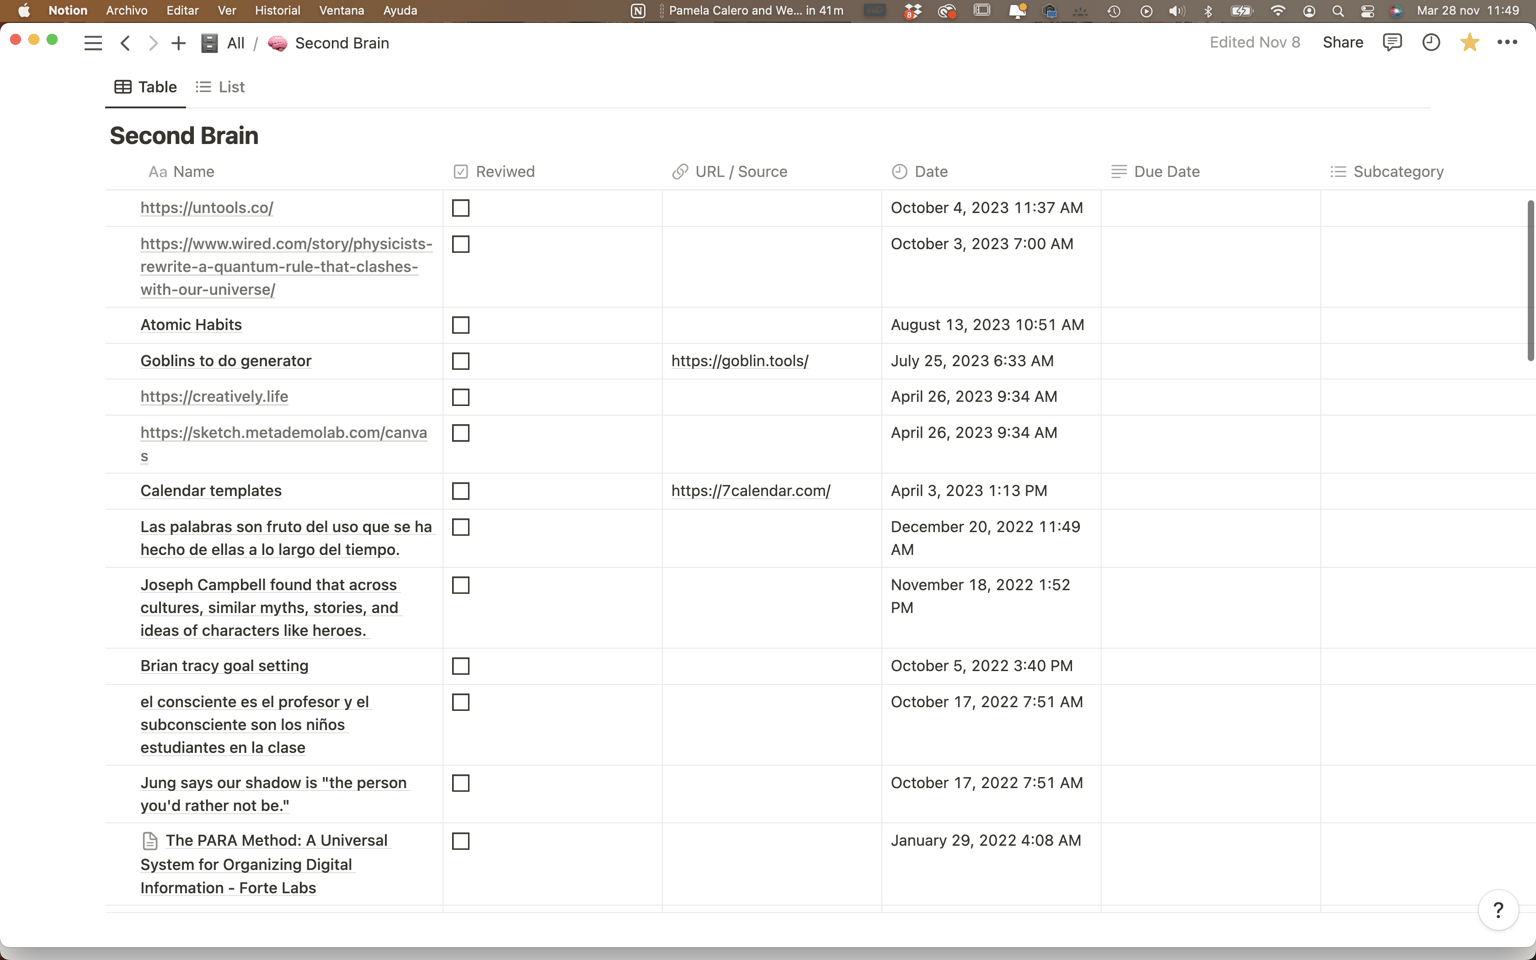Tick the Calendar templates checkbox
Image resolution: width=1536 pixels, height=960 pixels.
(x=461, y=491)
